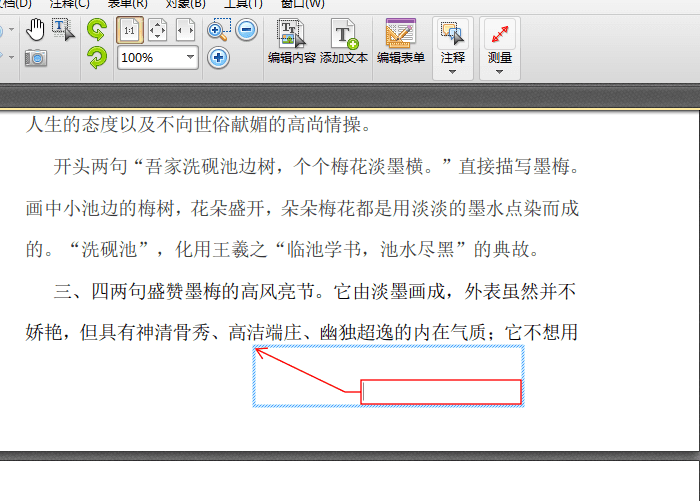The height and width of the screenshot is (501, 700).
Task: Open the 对象(B) menu
Action: [x=185, y=4]
